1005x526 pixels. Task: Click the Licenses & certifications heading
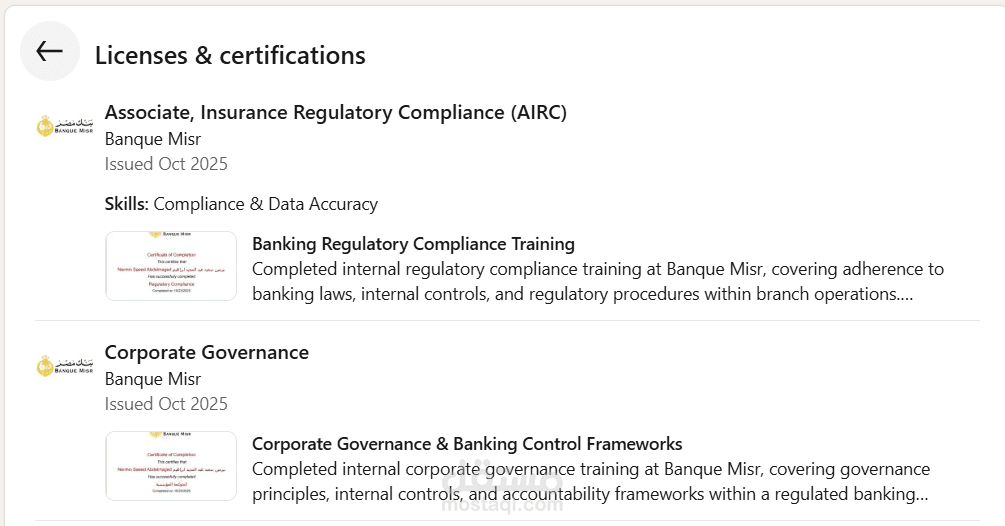pyautogui.click(x=230, y=55)
